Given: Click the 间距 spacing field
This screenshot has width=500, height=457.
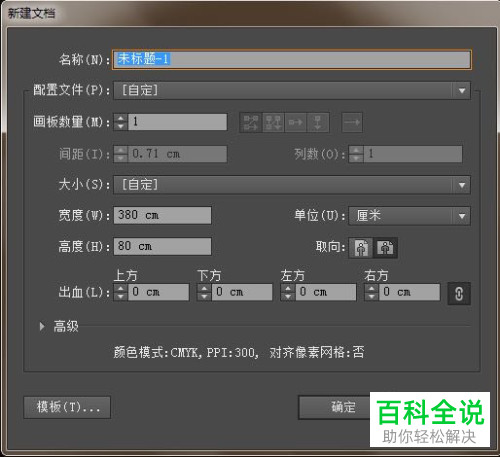Looking at the screenshot, I should (178, 154).
